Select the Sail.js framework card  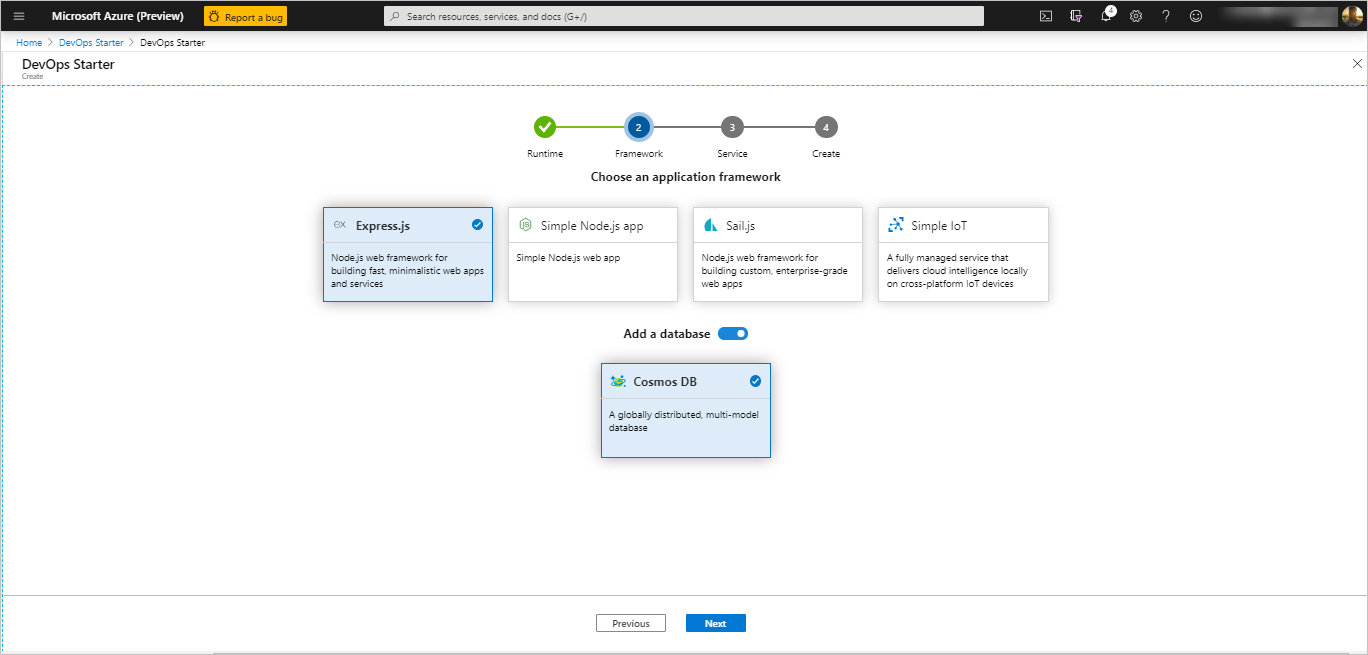pyautogui.click(x=777, y=255)
